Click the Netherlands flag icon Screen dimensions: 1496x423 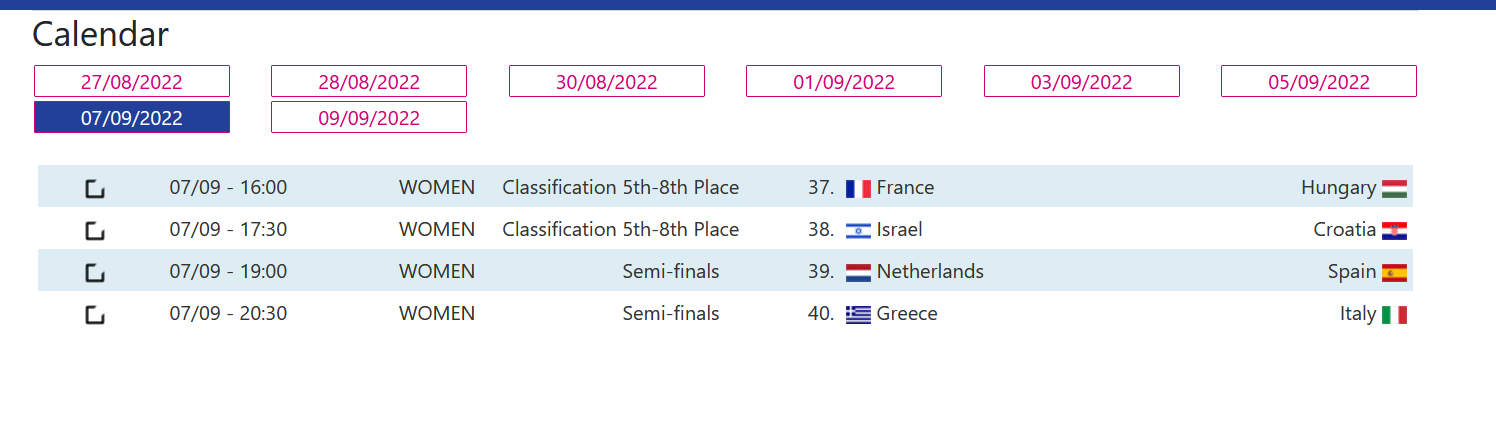[858, 272]
